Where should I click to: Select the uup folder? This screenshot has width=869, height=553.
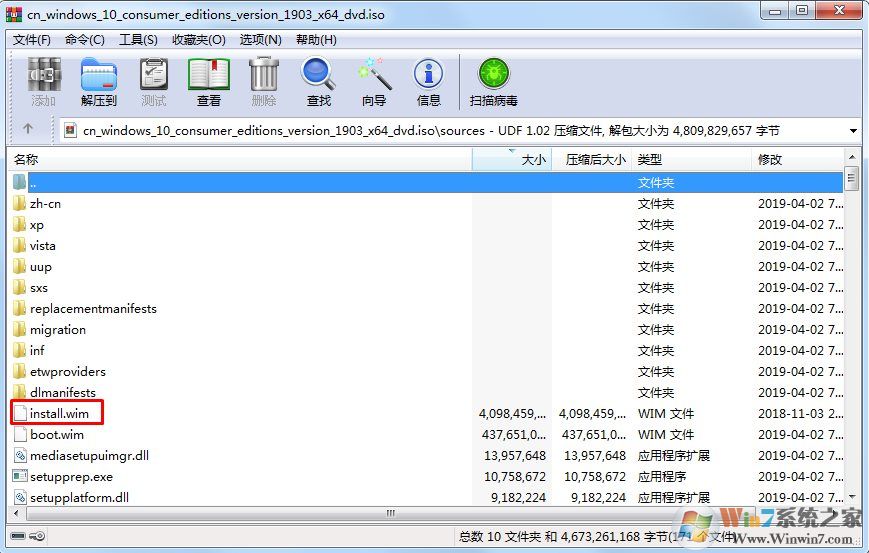40,267
